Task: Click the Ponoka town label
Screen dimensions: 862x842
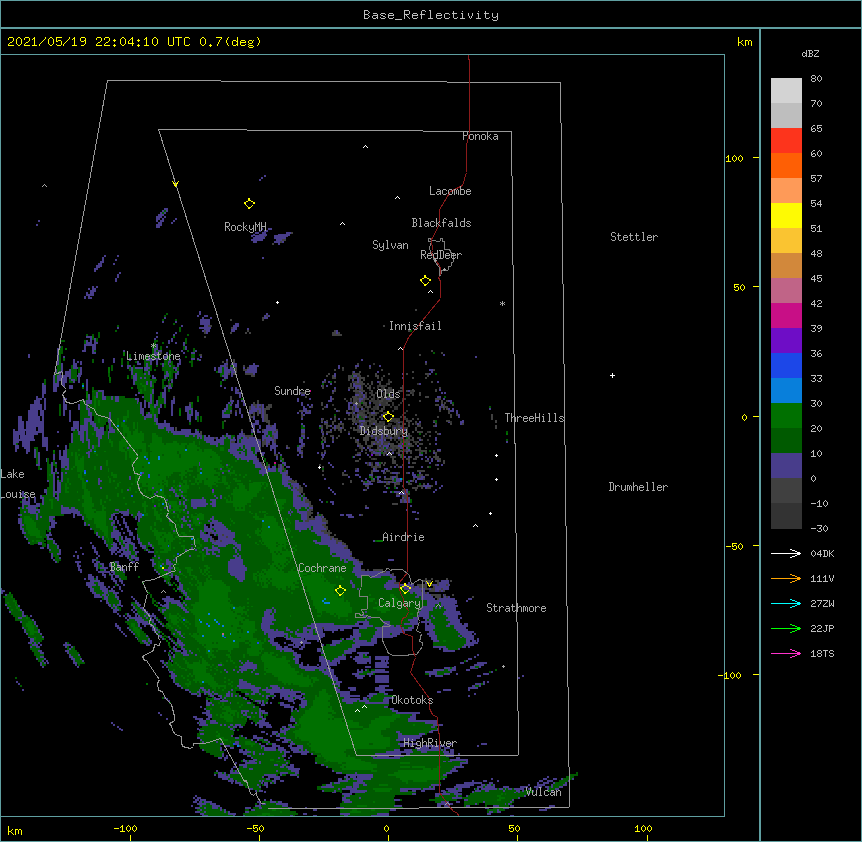Action: coord(480,136)
